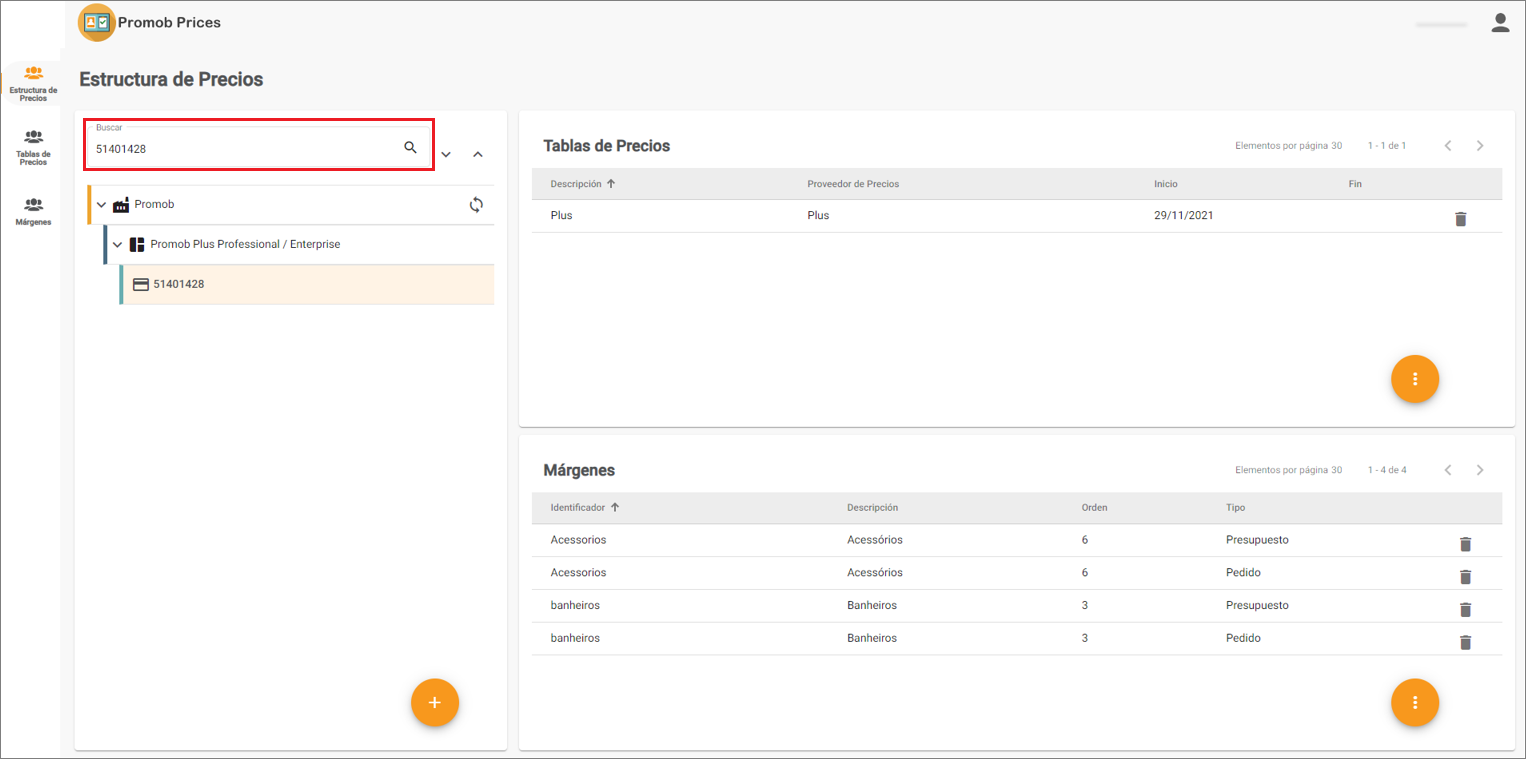Click Elementos por página in Tablas de Precios
This screenshot has height=759, width=1526.
(x=1288, y=146)
